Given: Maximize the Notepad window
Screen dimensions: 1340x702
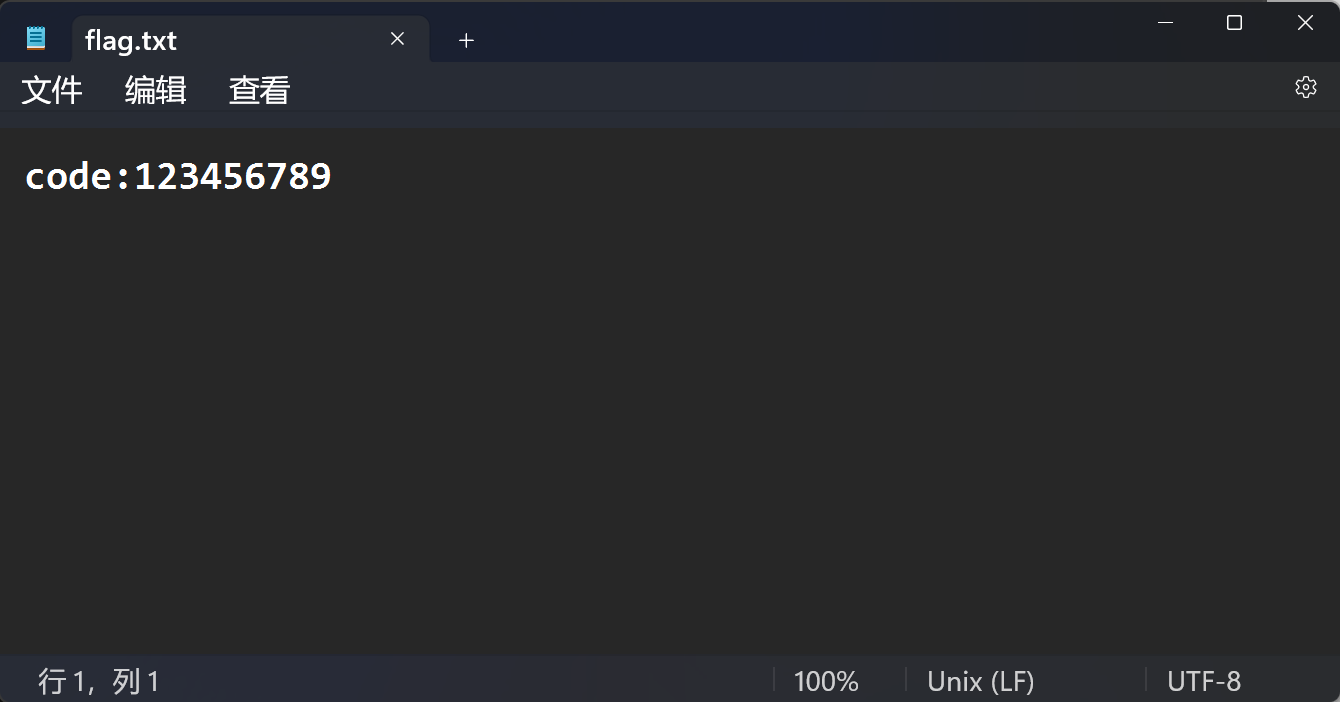Looking at the screenshot, I should tap(1234, 23).
